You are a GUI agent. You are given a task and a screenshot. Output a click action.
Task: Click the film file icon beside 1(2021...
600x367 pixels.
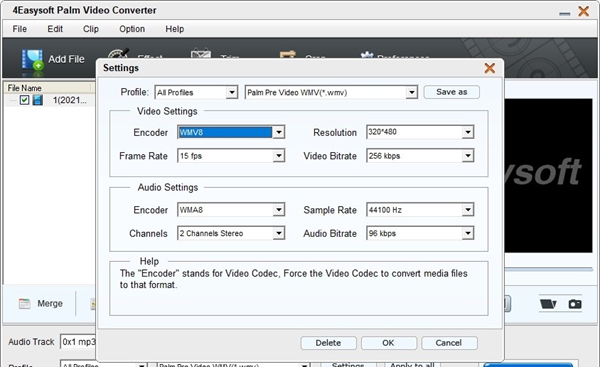click(38, 100)
